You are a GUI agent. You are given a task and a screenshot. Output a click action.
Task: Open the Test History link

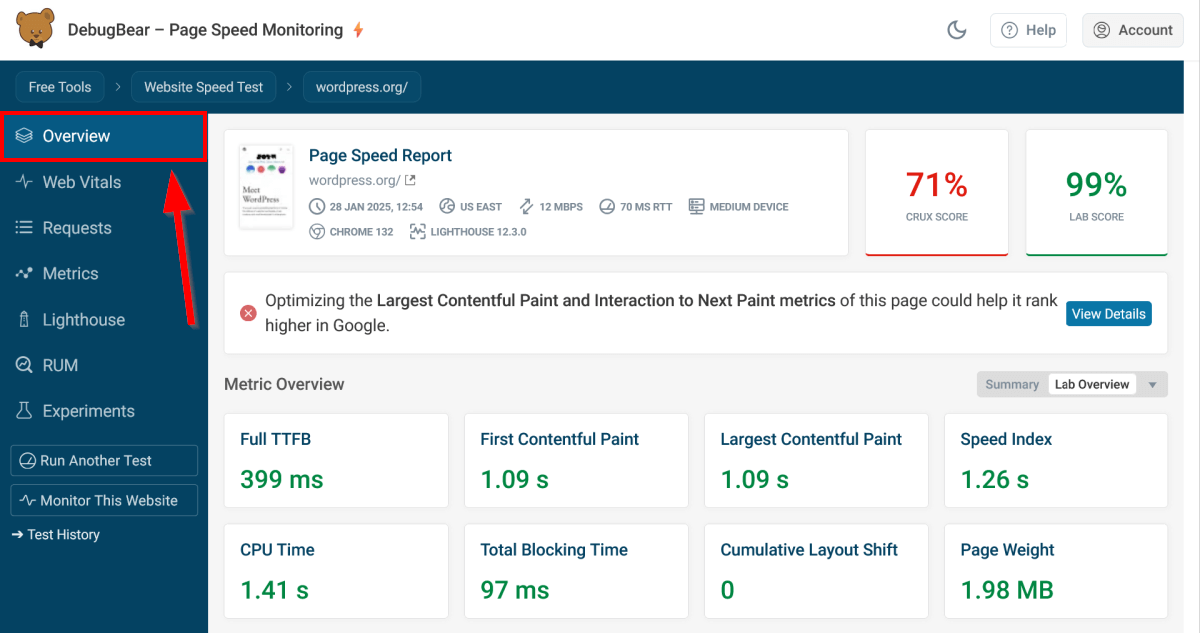(x=56, y=535)
